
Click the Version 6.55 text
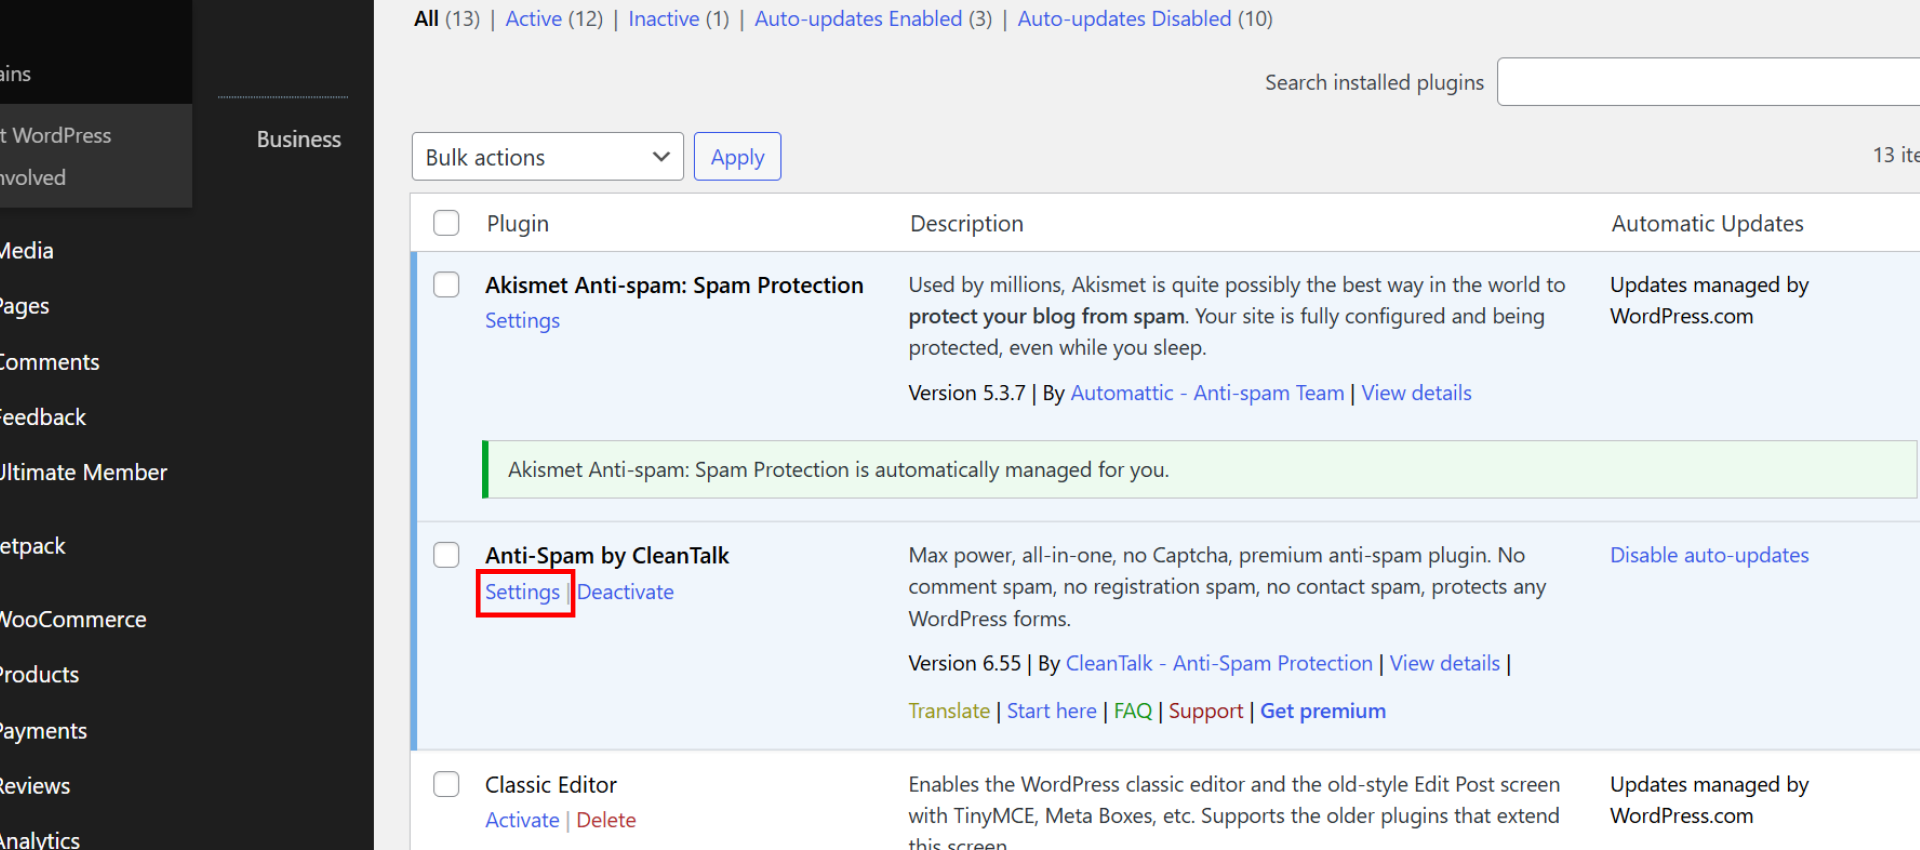(x=964, y=663)
